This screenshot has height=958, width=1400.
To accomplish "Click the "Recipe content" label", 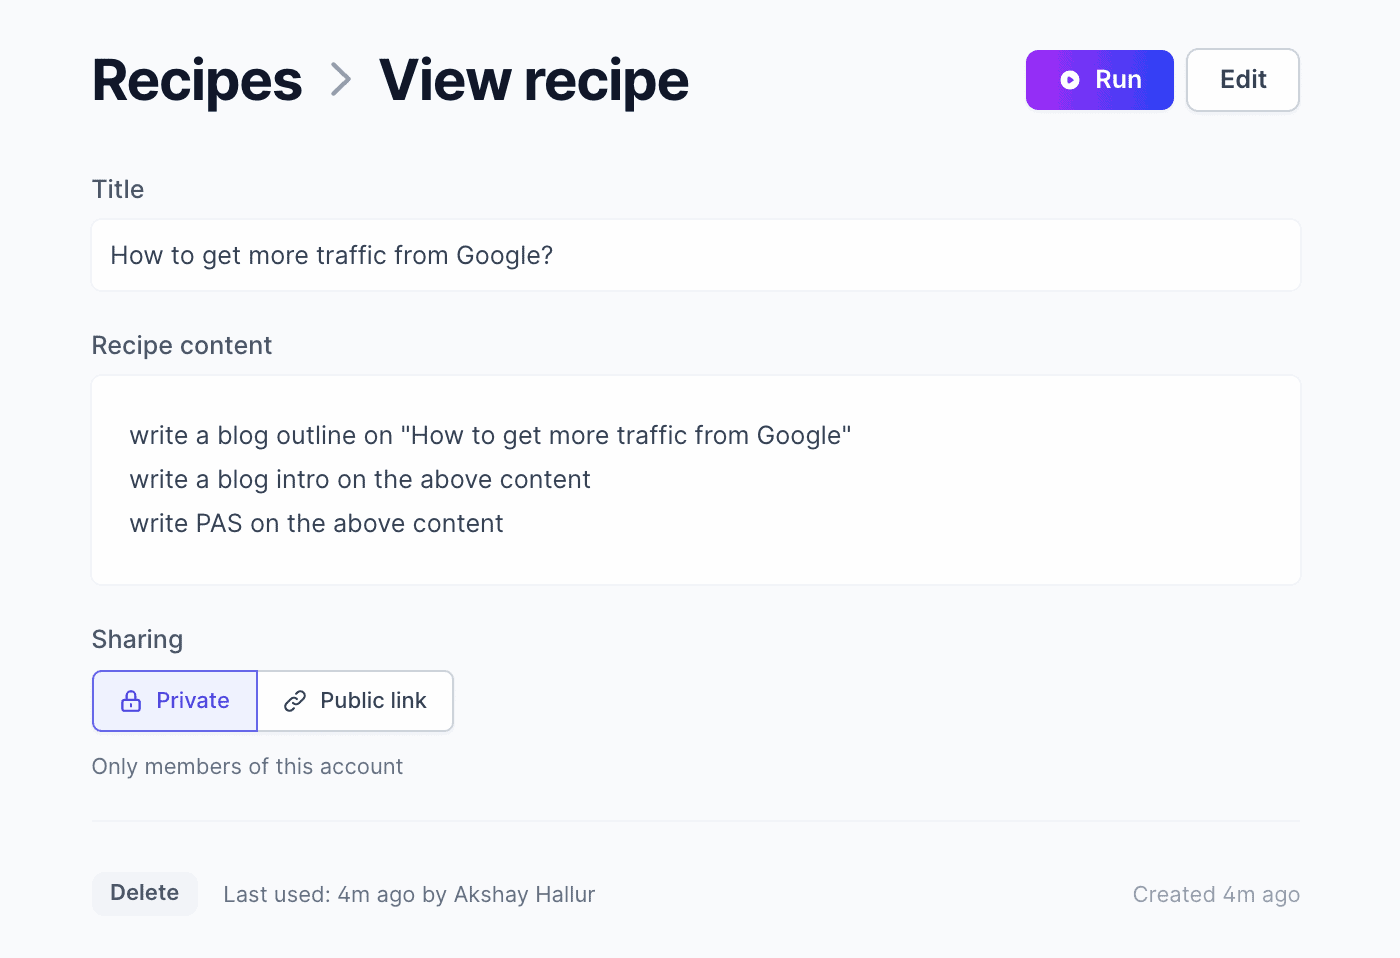I will point(182,345).
